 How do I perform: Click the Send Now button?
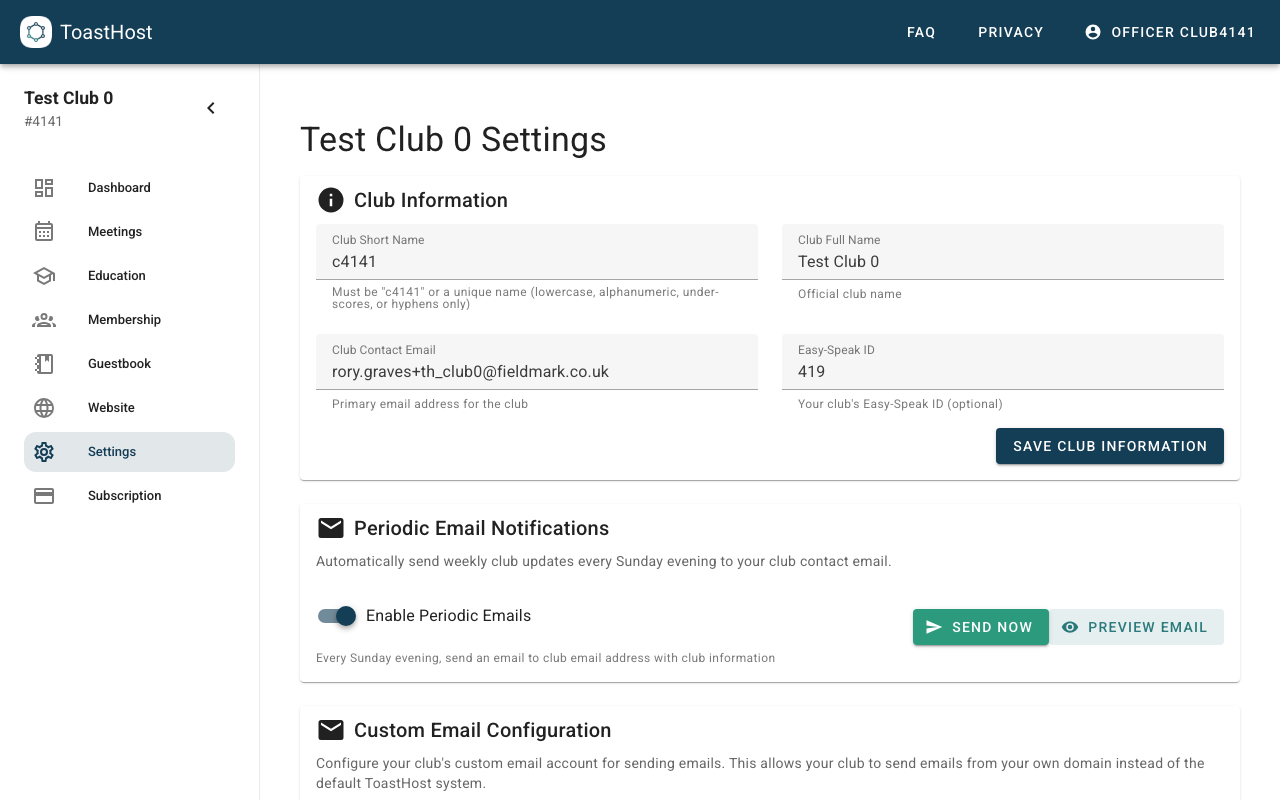[980, 627]
